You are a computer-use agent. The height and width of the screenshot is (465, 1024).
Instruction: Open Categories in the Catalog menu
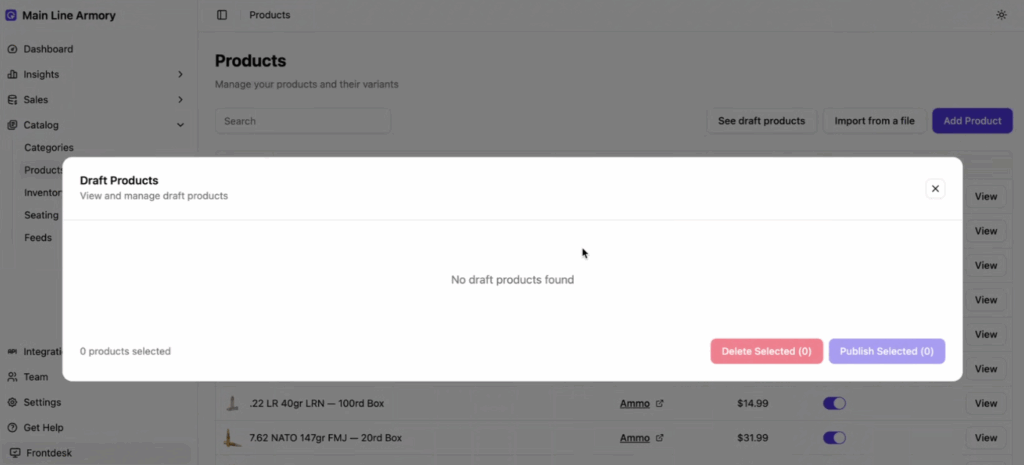[48, 148]
